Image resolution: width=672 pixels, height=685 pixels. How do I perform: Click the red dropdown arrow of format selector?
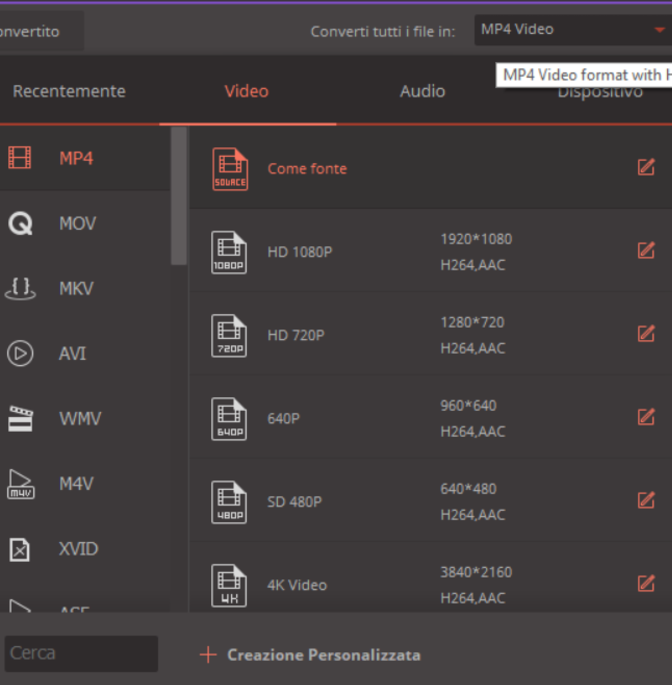[x=659, y=30]
